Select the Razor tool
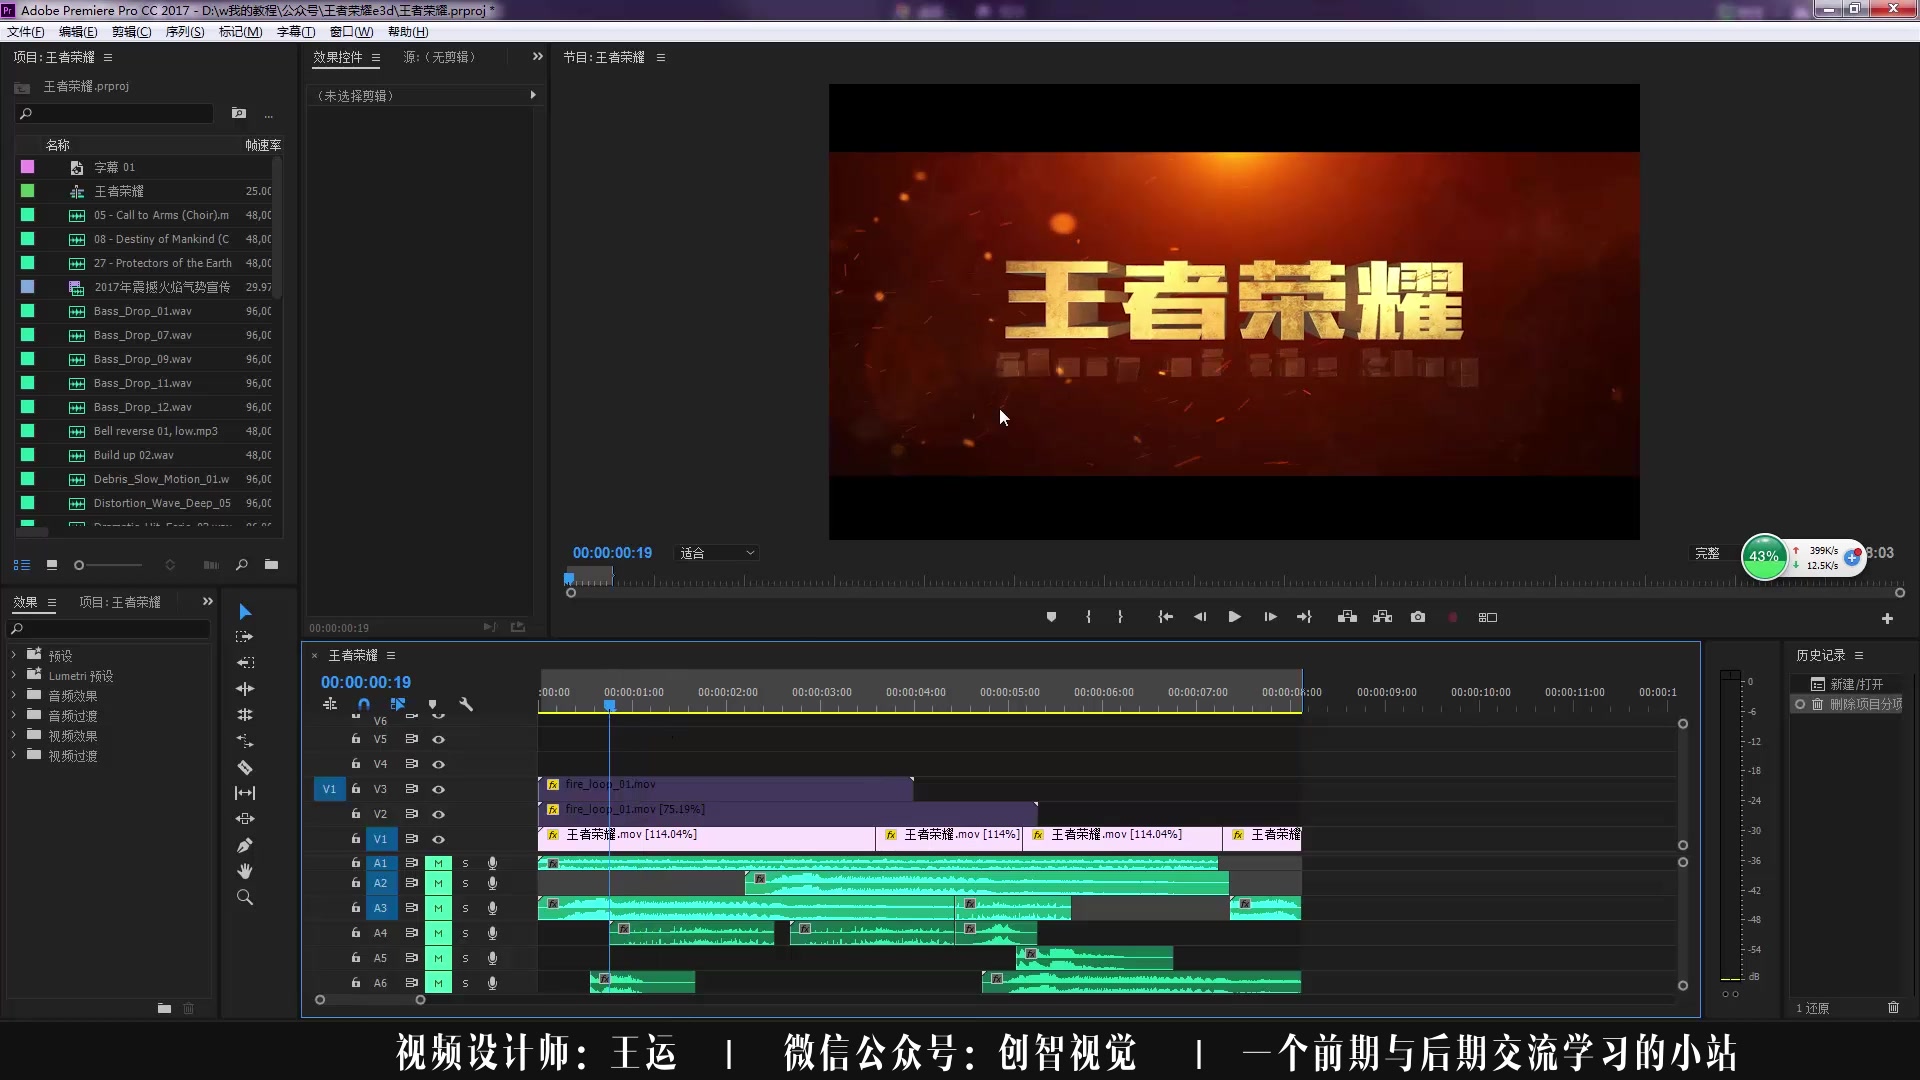Viewport: 1920px width, 1080px height. (245, 767)
